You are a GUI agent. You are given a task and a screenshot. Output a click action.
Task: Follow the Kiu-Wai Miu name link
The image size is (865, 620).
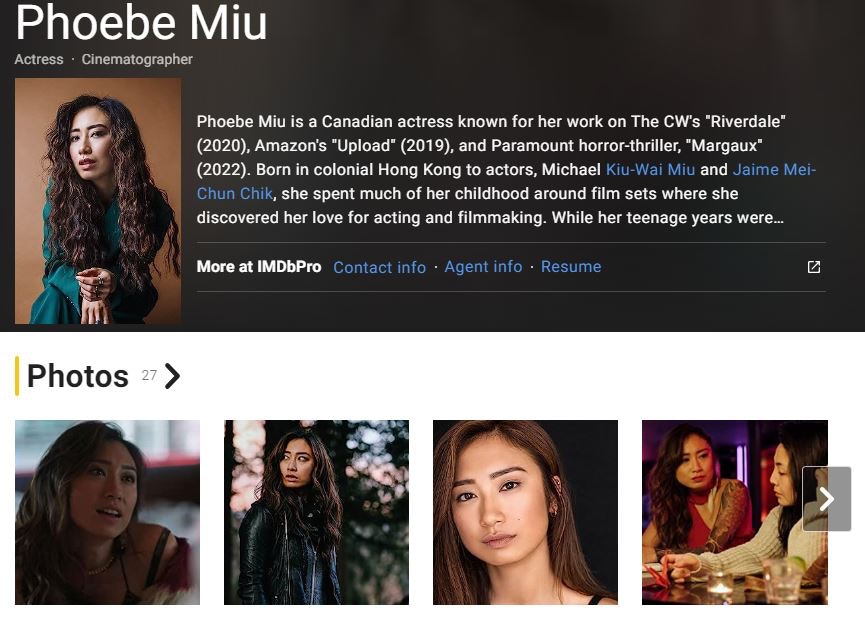(x=650, y=169)
